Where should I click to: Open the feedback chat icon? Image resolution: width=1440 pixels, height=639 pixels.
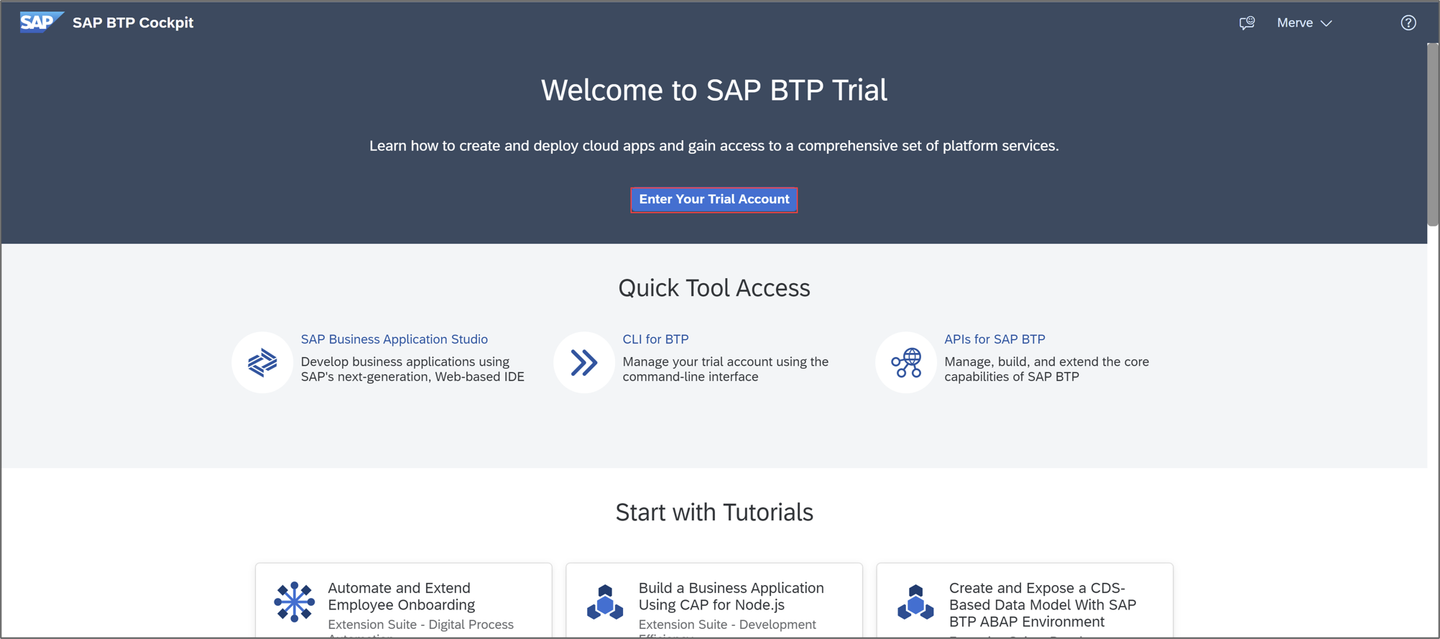click(x=1247, y=23)
